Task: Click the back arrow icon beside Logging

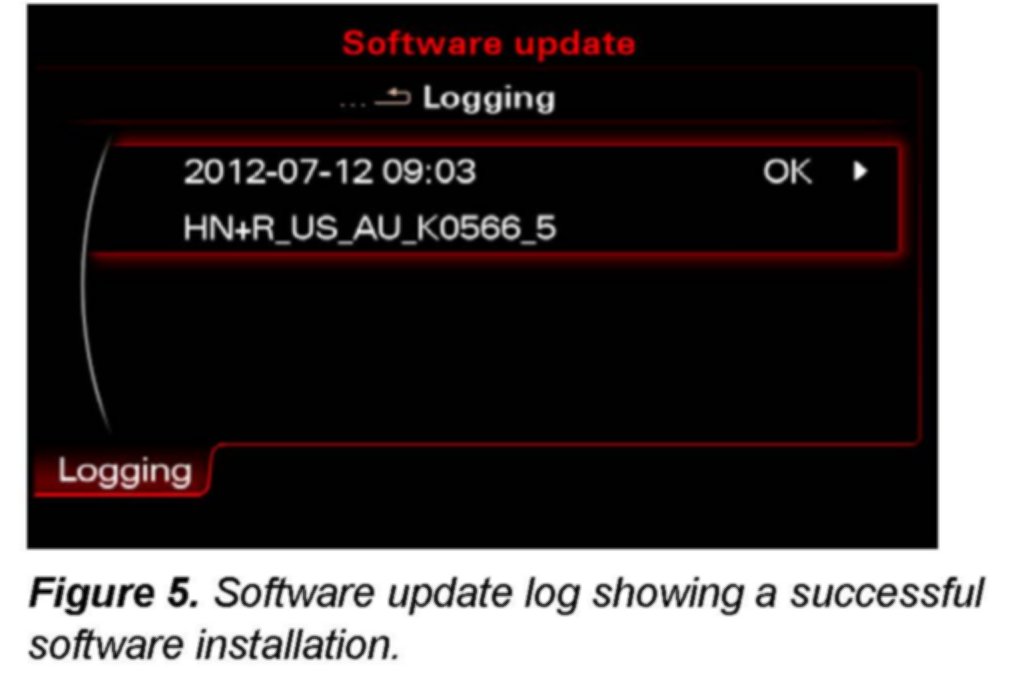Action: coord(393,98)
